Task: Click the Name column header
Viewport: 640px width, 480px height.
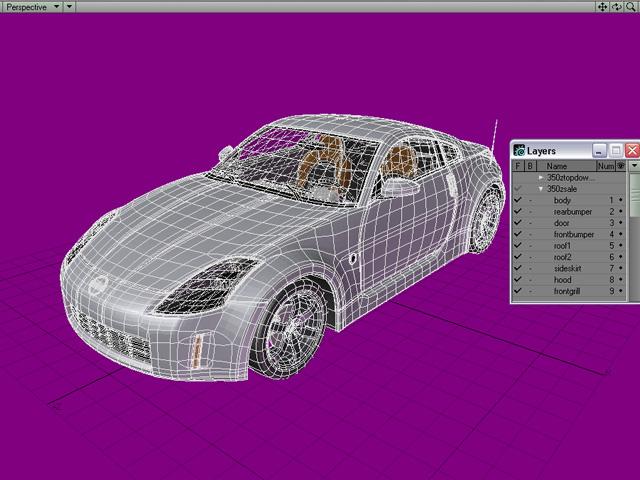Action: 557,166
